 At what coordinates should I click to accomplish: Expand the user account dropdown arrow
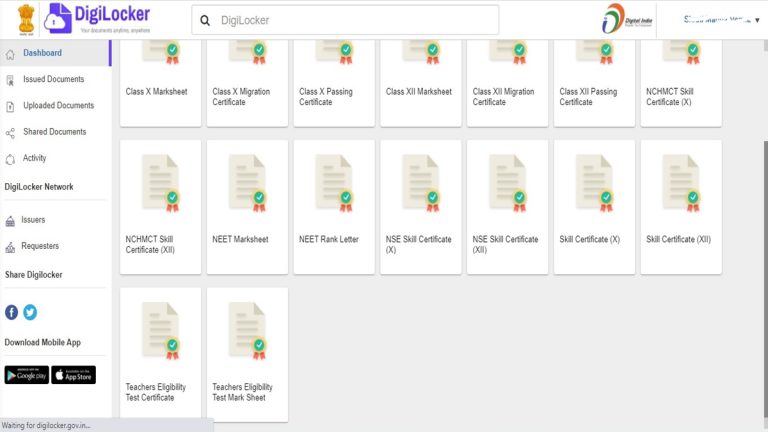pos(757,20)
